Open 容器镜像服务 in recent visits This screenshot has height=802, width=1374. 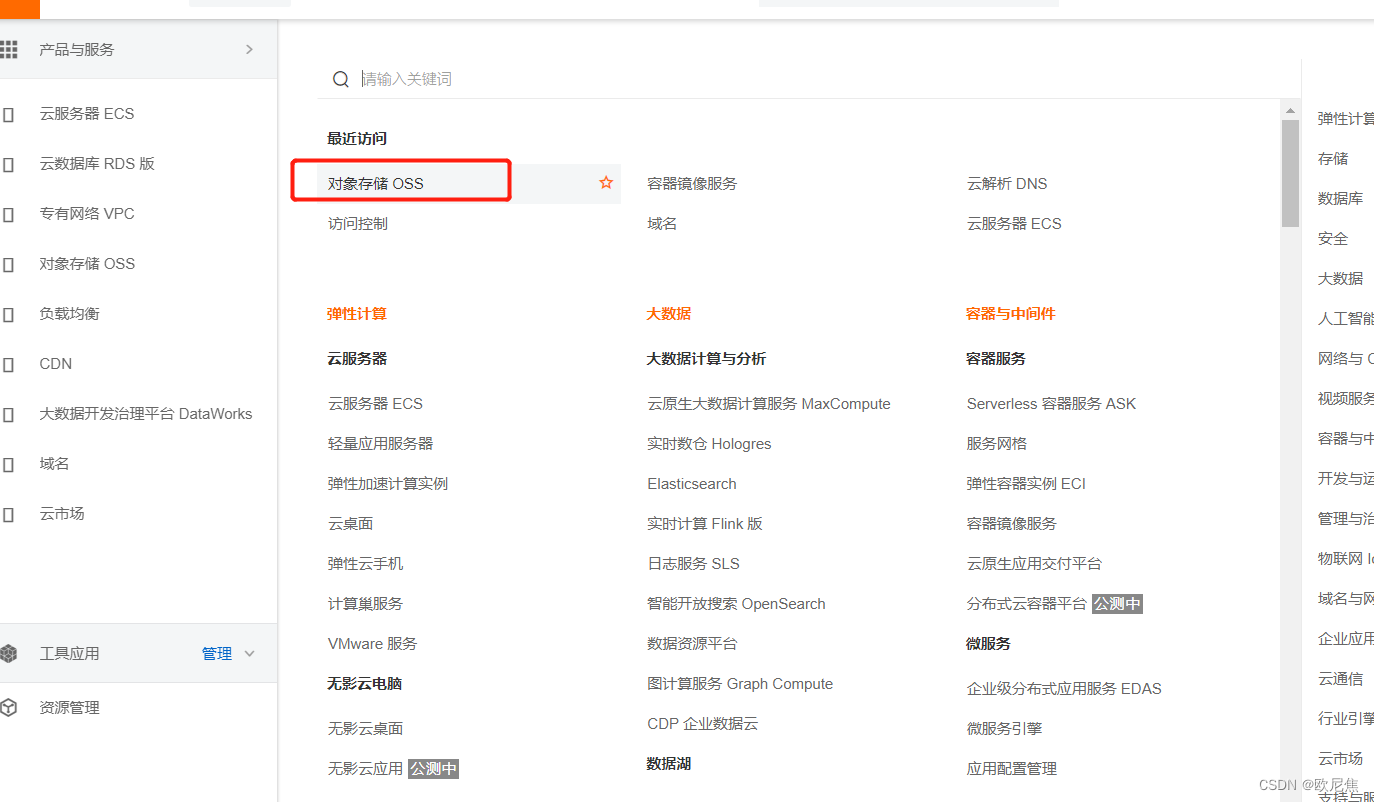pyautogui.click(x=692, y=183)
